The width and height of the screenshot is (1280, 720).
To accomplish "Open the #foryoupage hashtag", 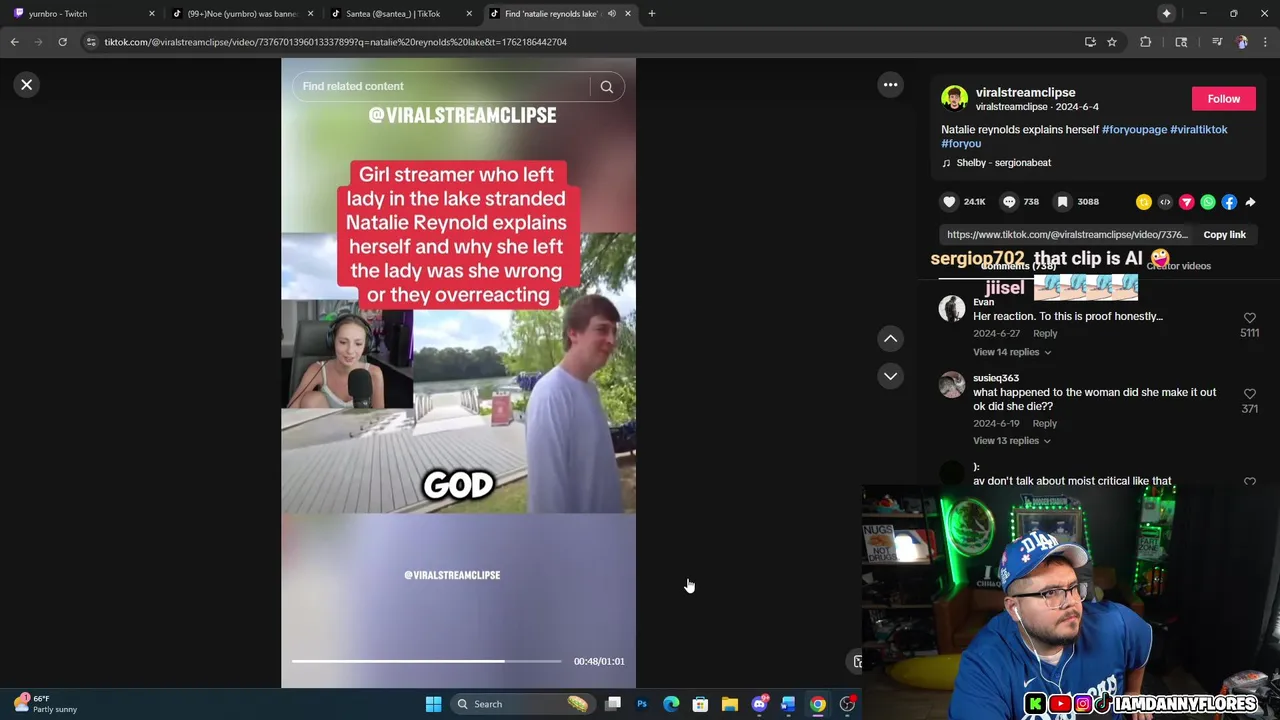I will (x=1134, y=130).
